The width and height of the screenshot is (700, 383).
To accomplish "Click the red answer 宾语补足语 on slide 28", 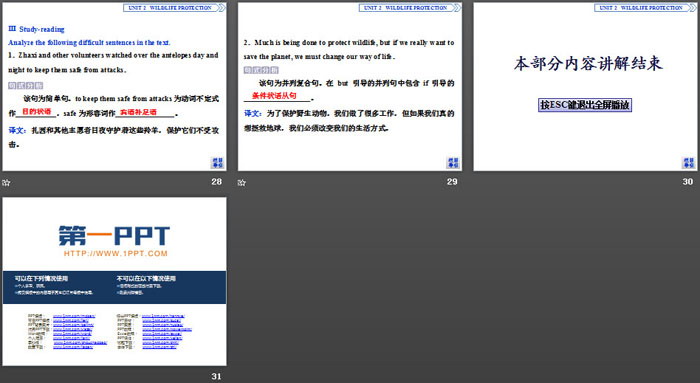I will coord(138,112).
